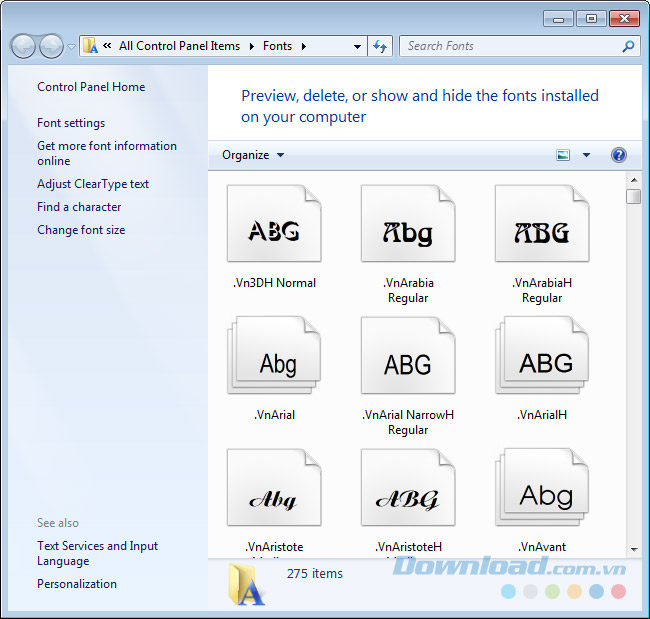The height and width of the screenshot is (619, 650).
Task: Open Personalization link
Action: pyautogui.click(x=77, y=584)
